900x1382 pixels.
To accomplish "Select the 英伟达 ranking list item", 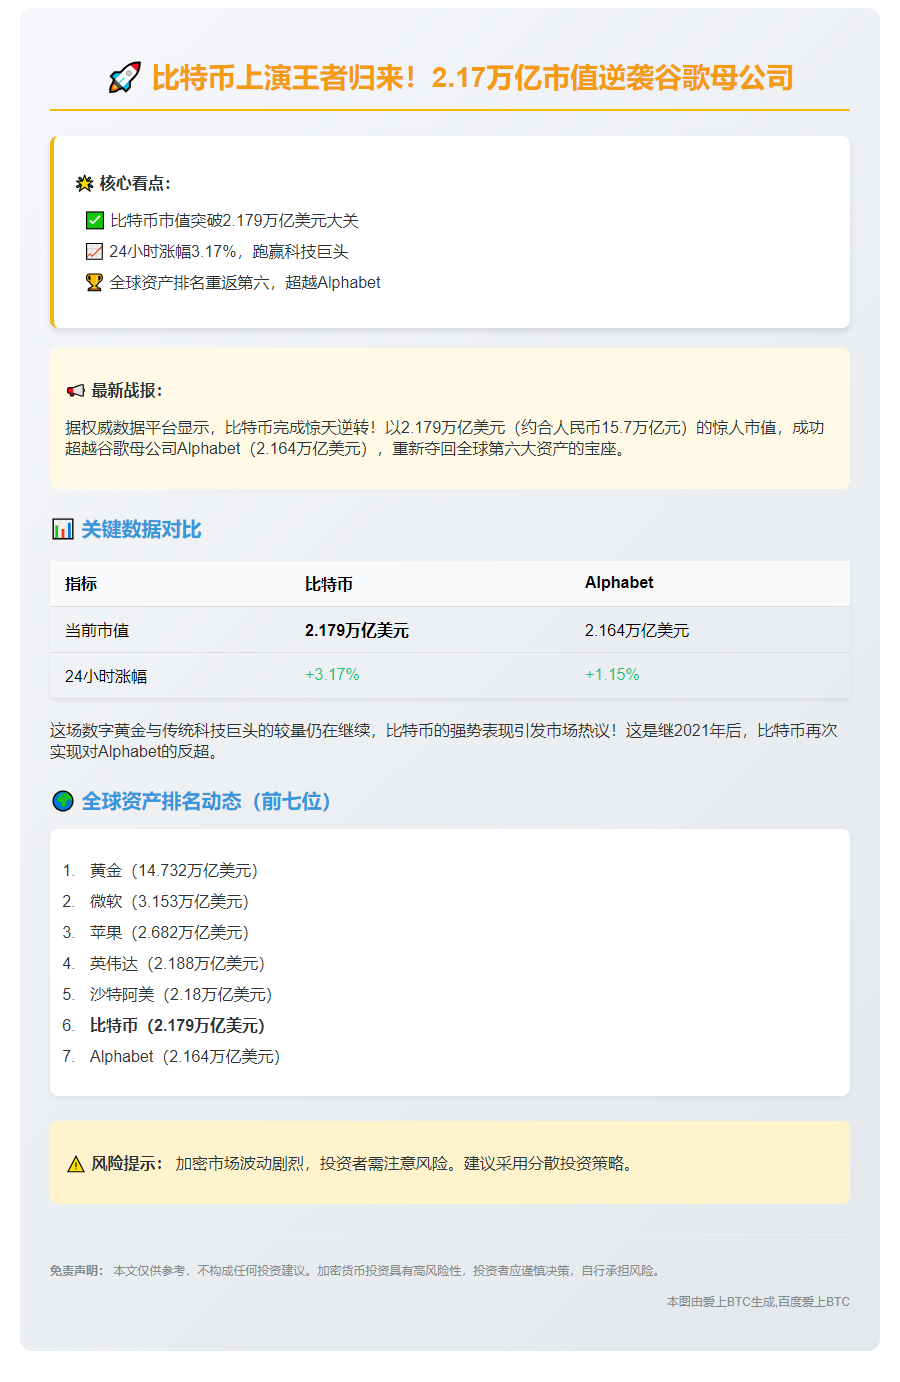I will tap(177, 964).
